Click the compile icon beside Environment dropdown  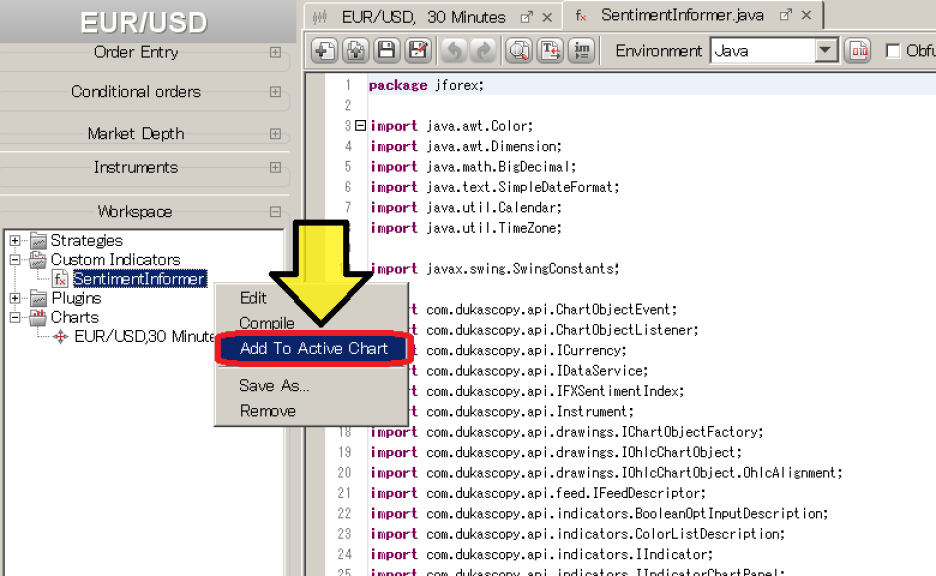click(x=858, y=51)
